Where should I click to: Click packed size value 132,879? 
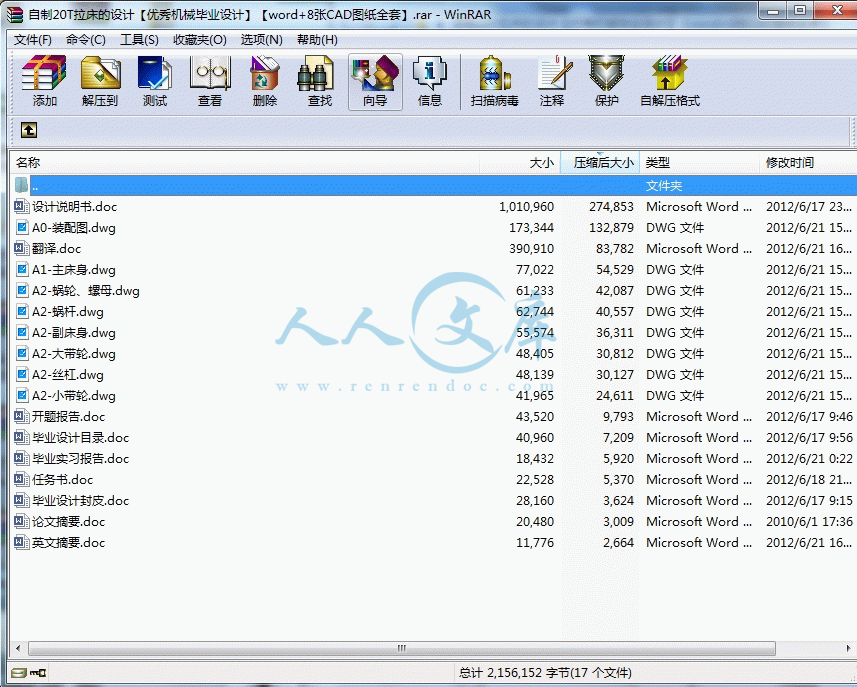(611, 227)
